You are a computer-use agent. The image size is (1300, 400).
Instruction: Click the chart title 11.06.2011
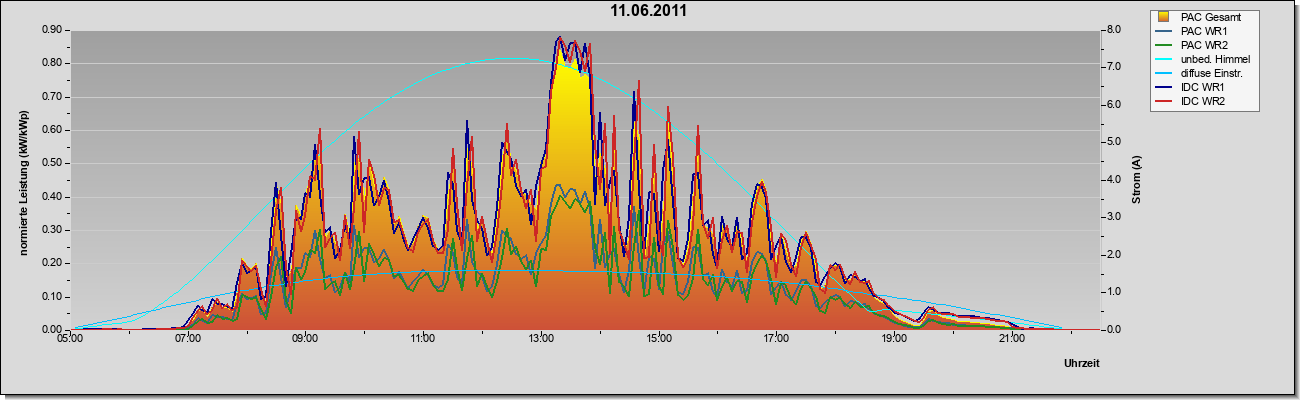pyautogui.click(x=649, y=11)
